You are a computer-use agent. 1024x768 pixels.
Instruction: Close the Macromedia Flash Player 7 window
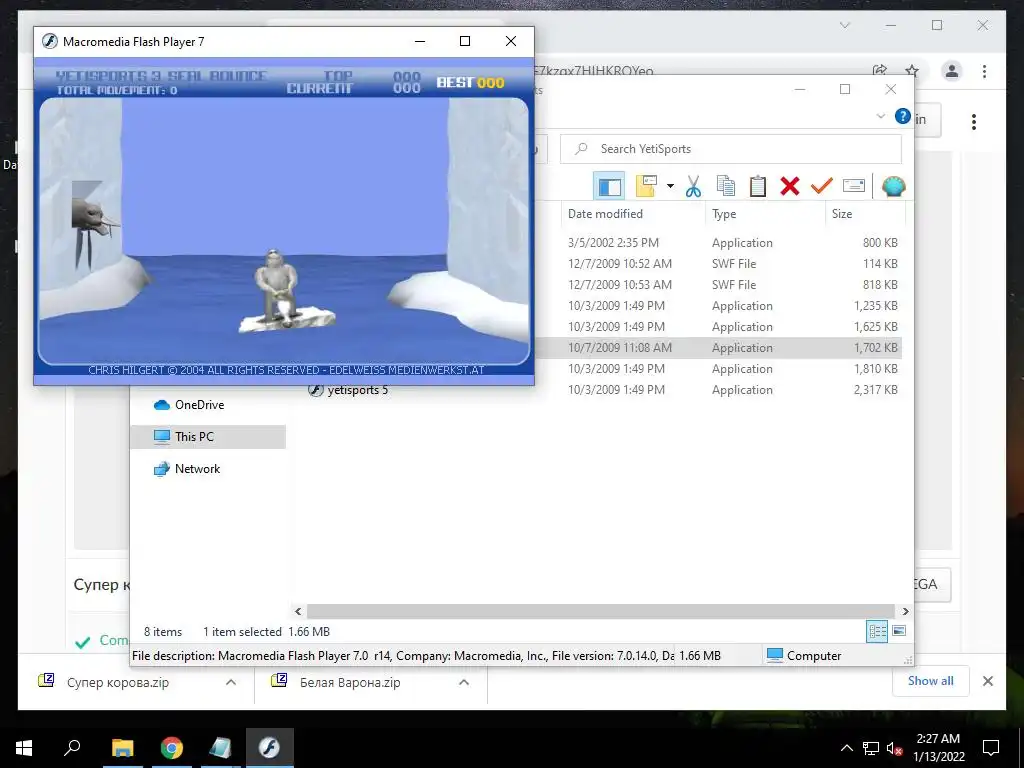tap(511, 42)
